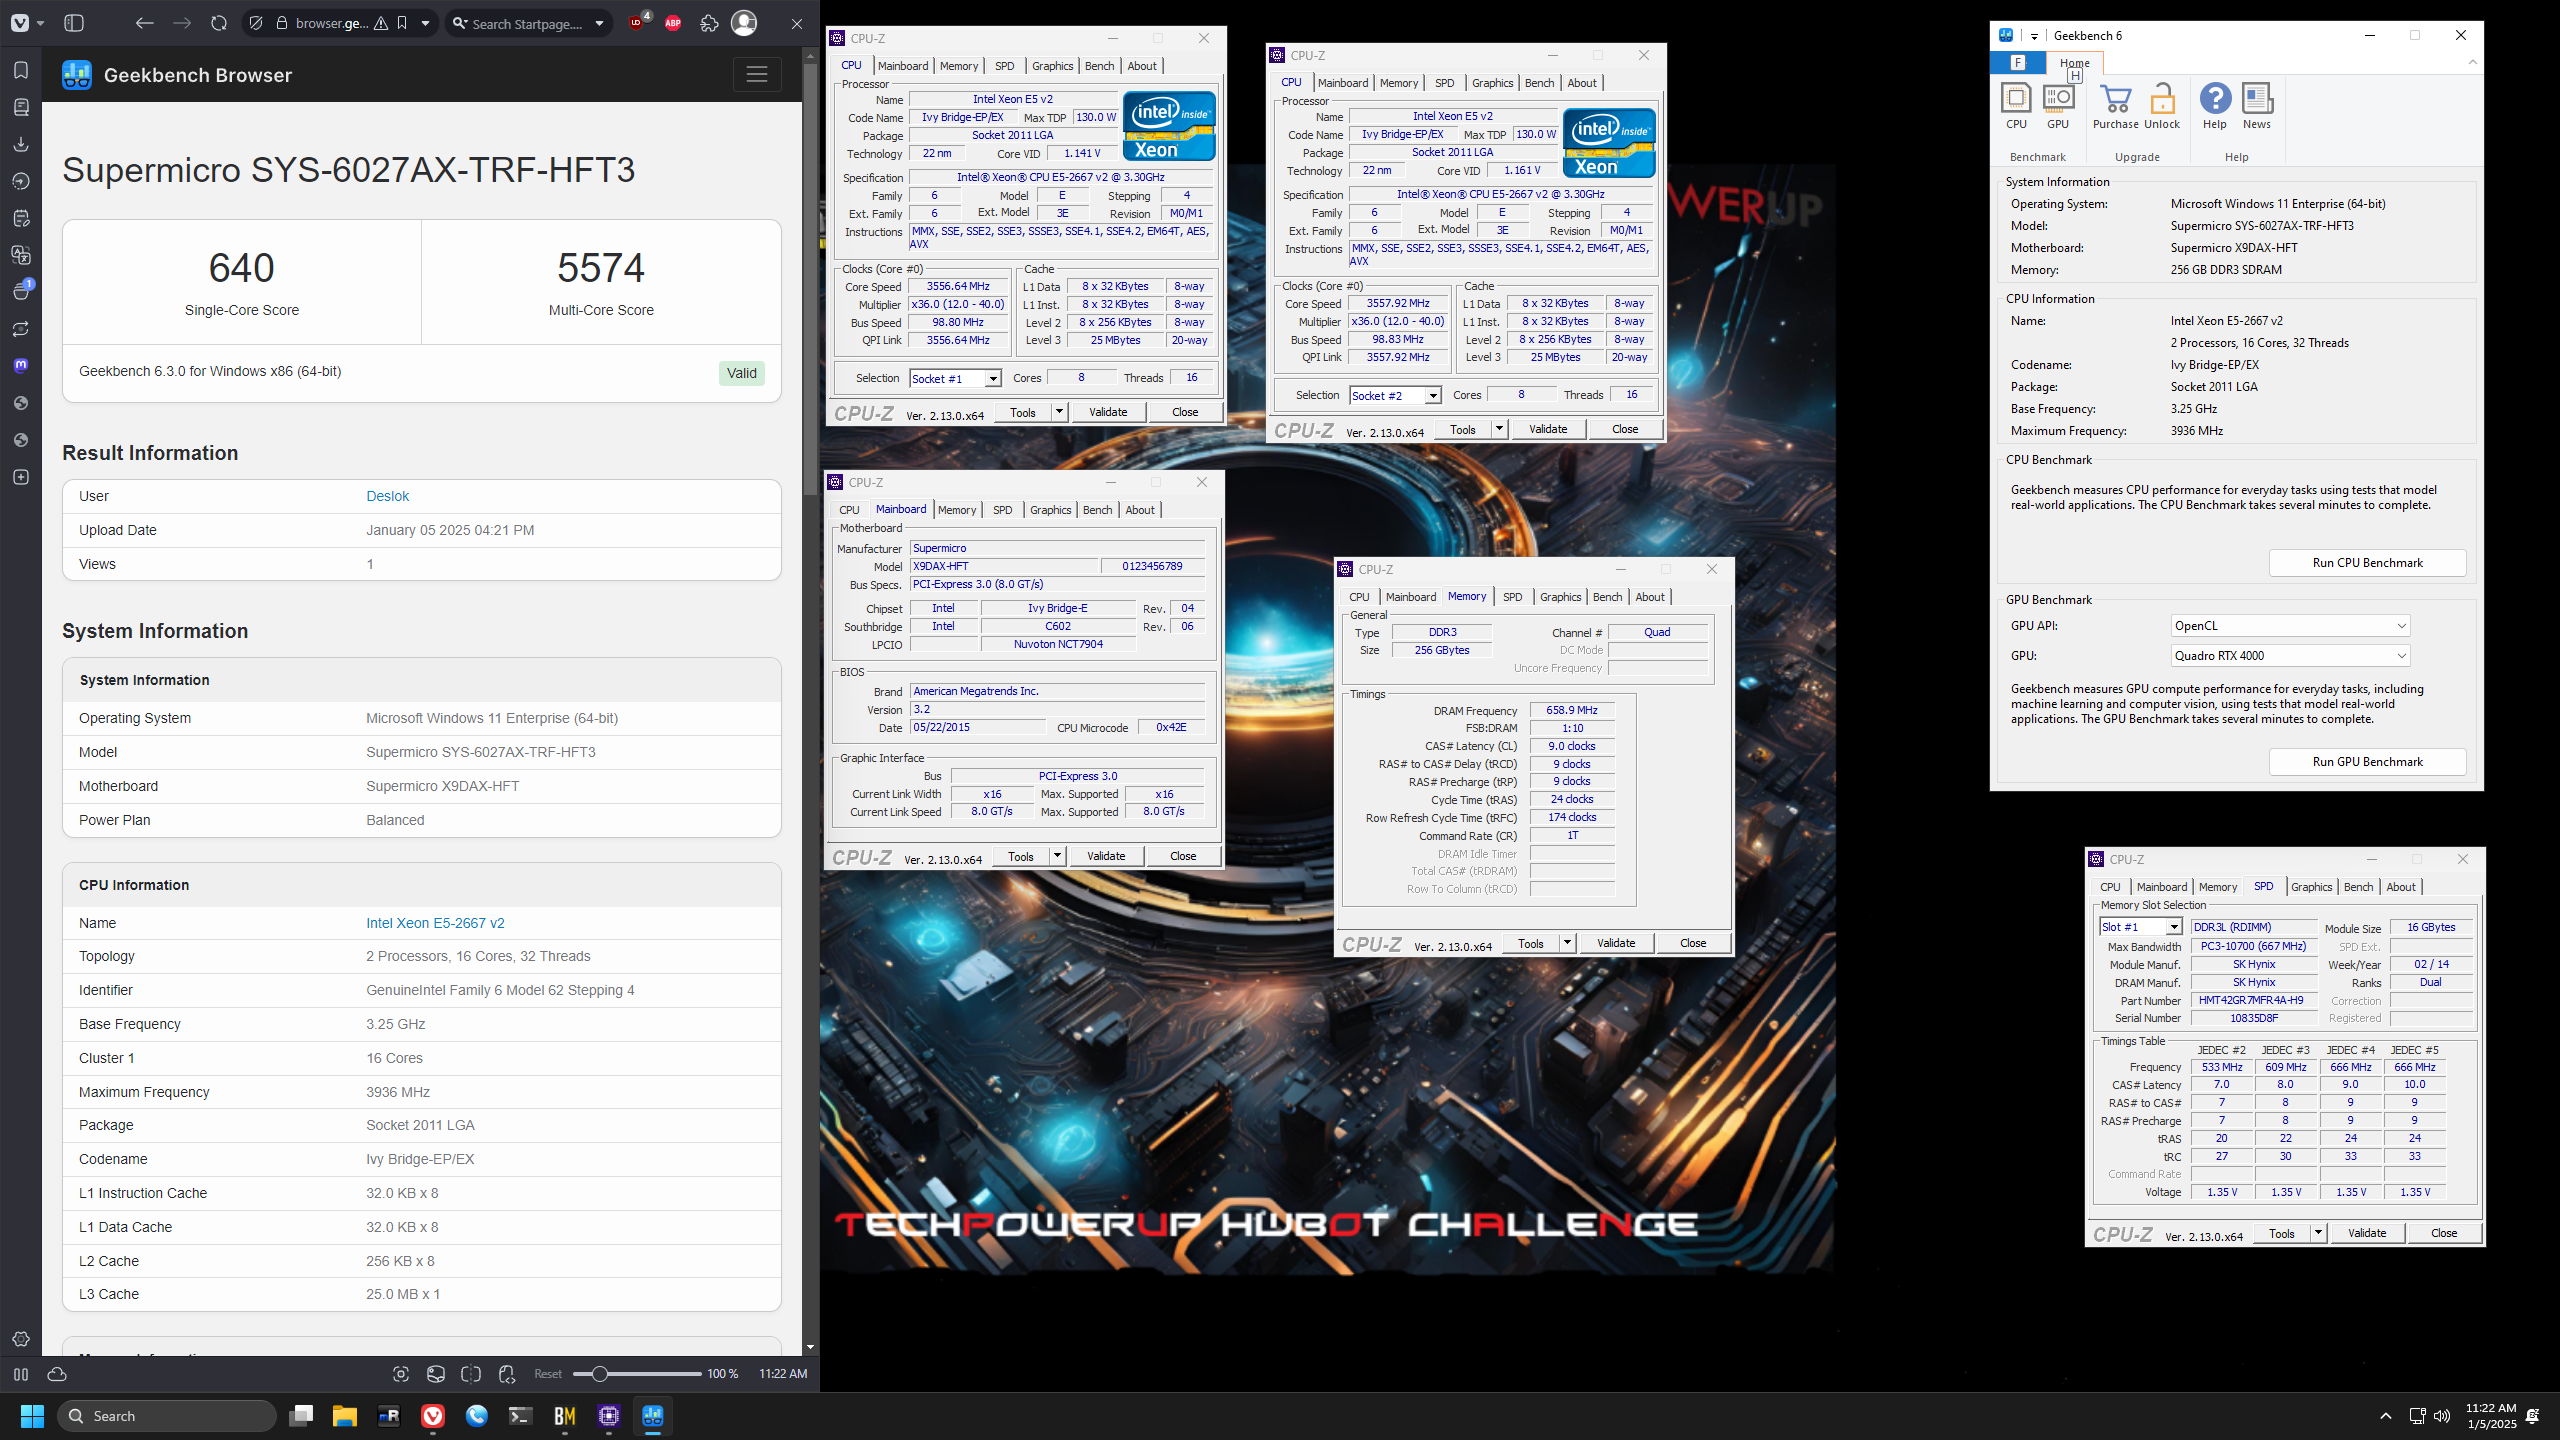Open the History side panel
The height and width of the screenshot is (1440, 2560).
click(21, 181)
